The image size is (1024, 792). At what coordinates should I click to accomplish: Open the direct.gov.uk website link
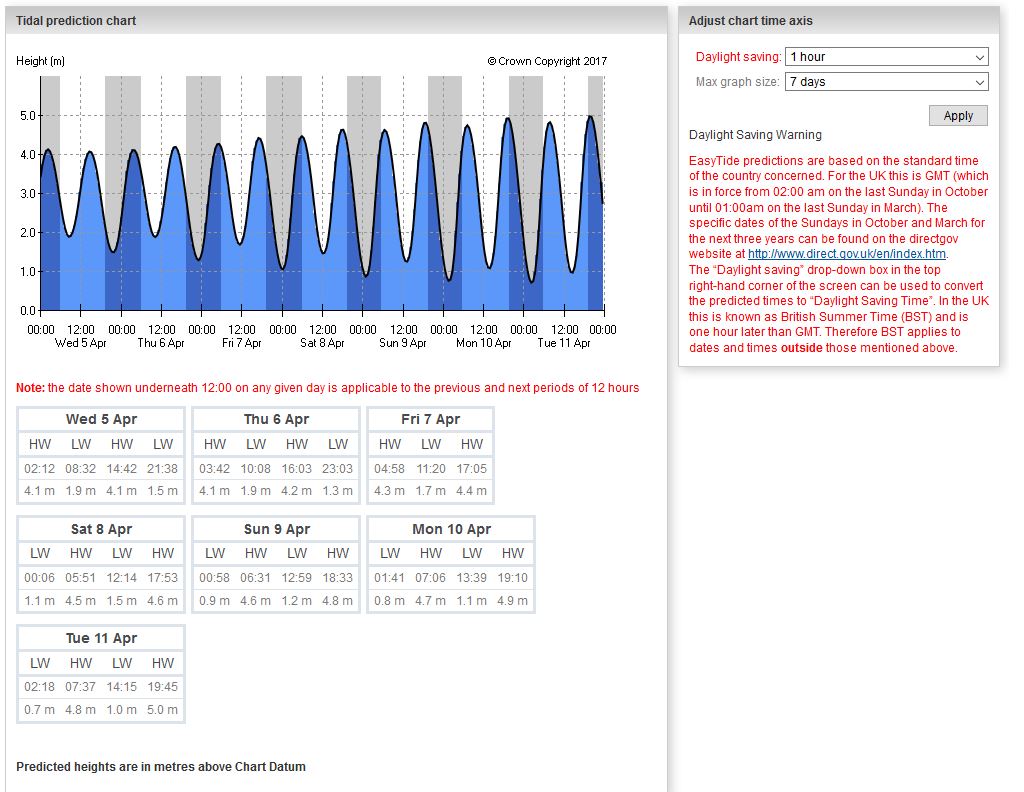point(846,254)
